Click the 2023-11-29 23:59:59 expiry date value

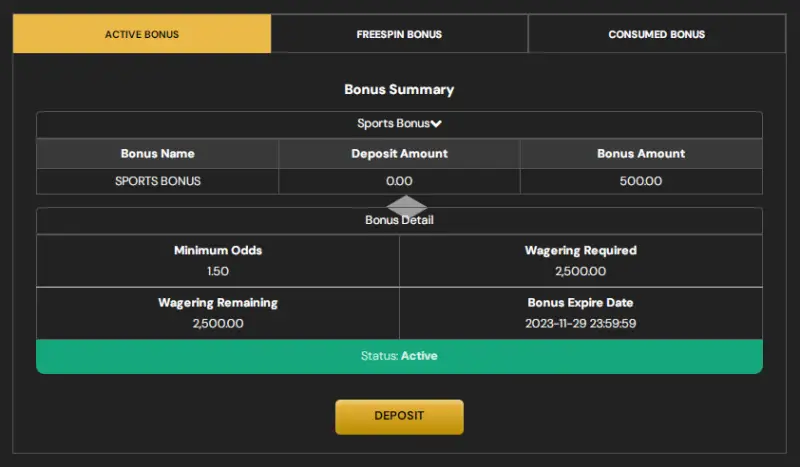580,323
